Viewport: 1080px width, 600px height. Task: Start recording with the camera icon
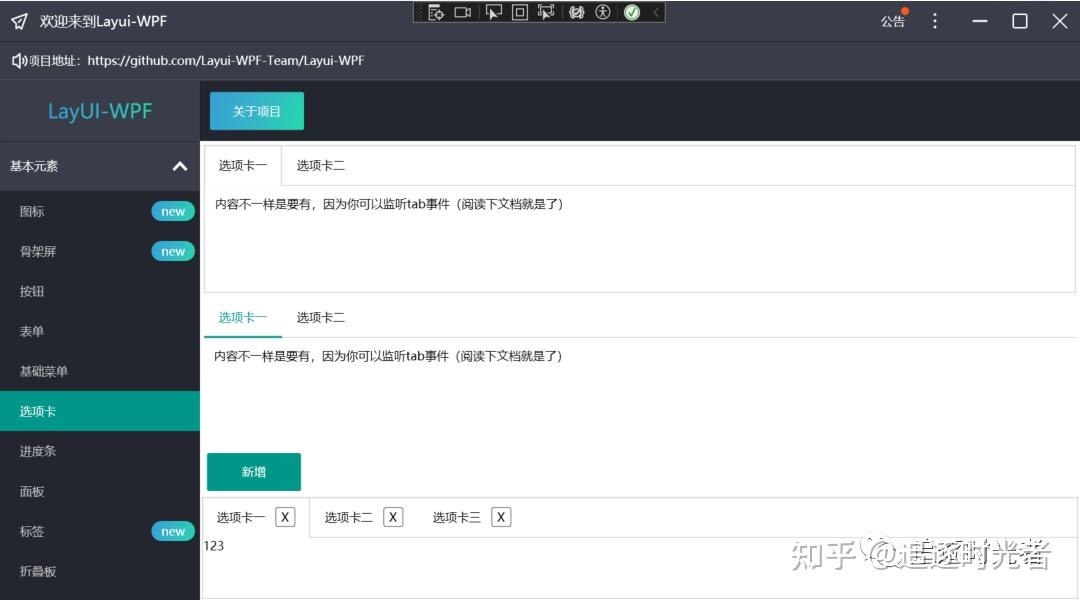[x=462, y=14]
